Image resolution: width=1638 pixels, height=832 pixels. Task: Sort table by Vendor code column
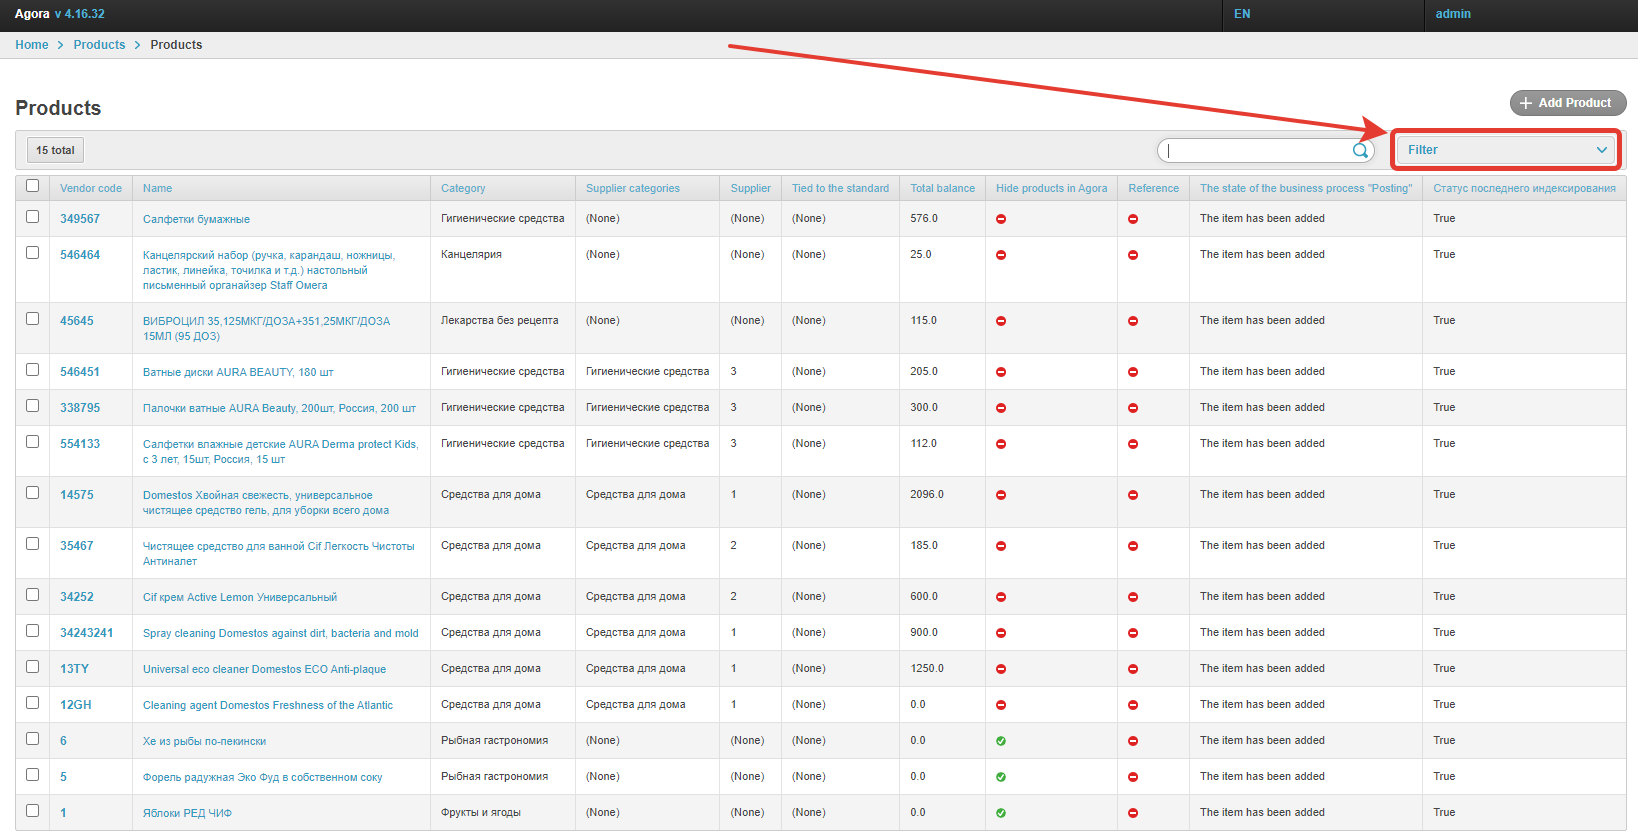pos(91,188)
